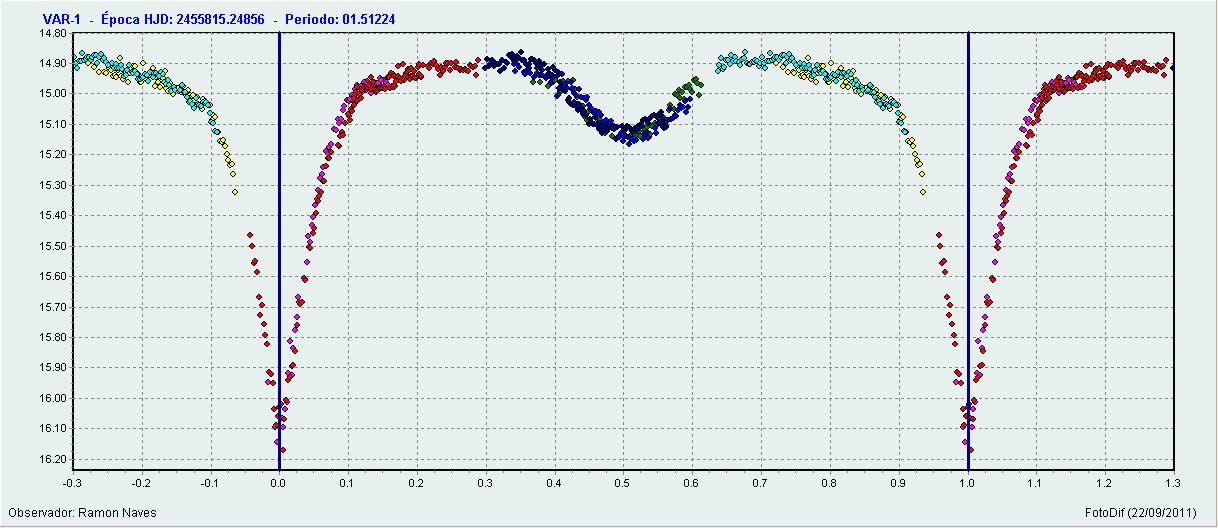Click the Observador: Ramon Naves text
The width and height of the screenshot is (1218, 528).
coord(83,513)
